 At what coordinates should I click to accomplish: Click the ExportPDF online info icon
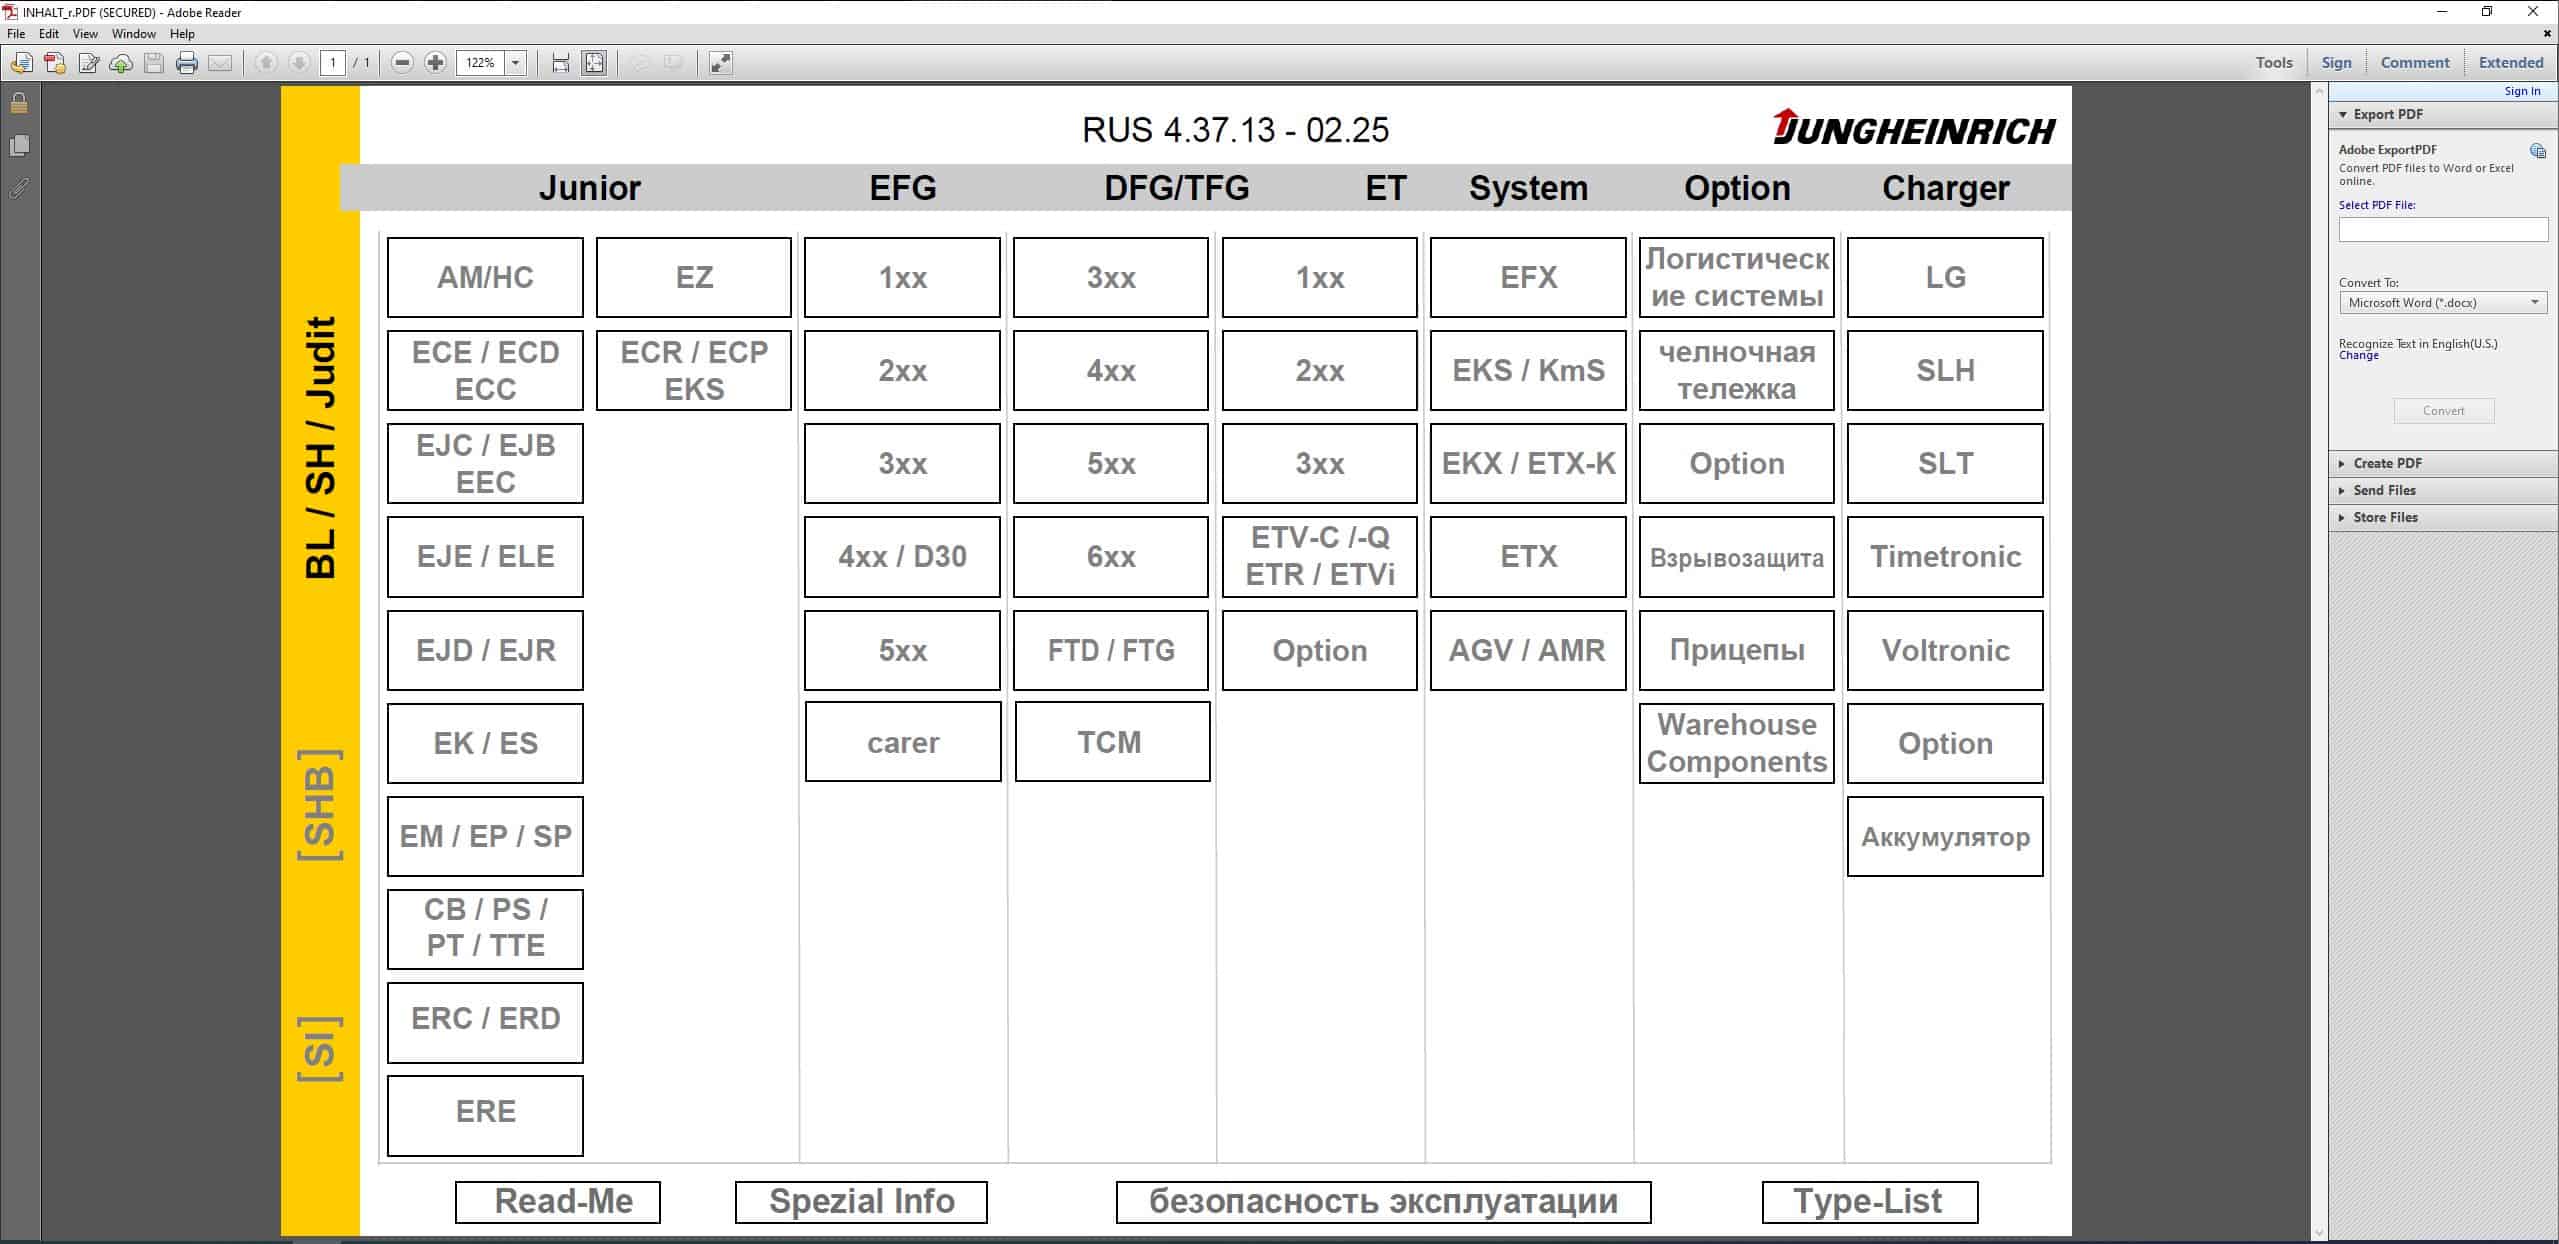point(2537,151)
